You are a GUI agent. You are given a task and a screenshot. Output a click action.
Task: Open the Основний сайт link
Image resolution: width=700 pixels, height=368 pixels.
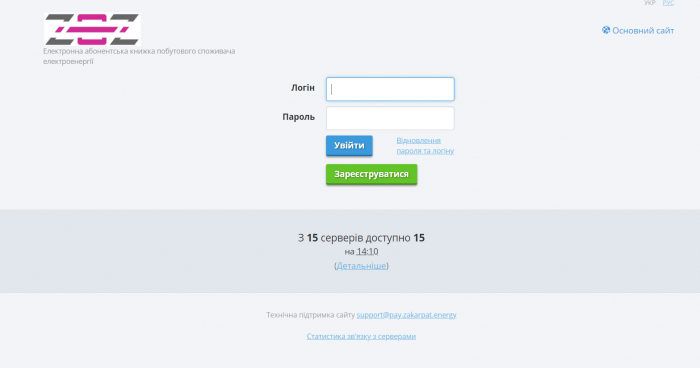point(643,30)
